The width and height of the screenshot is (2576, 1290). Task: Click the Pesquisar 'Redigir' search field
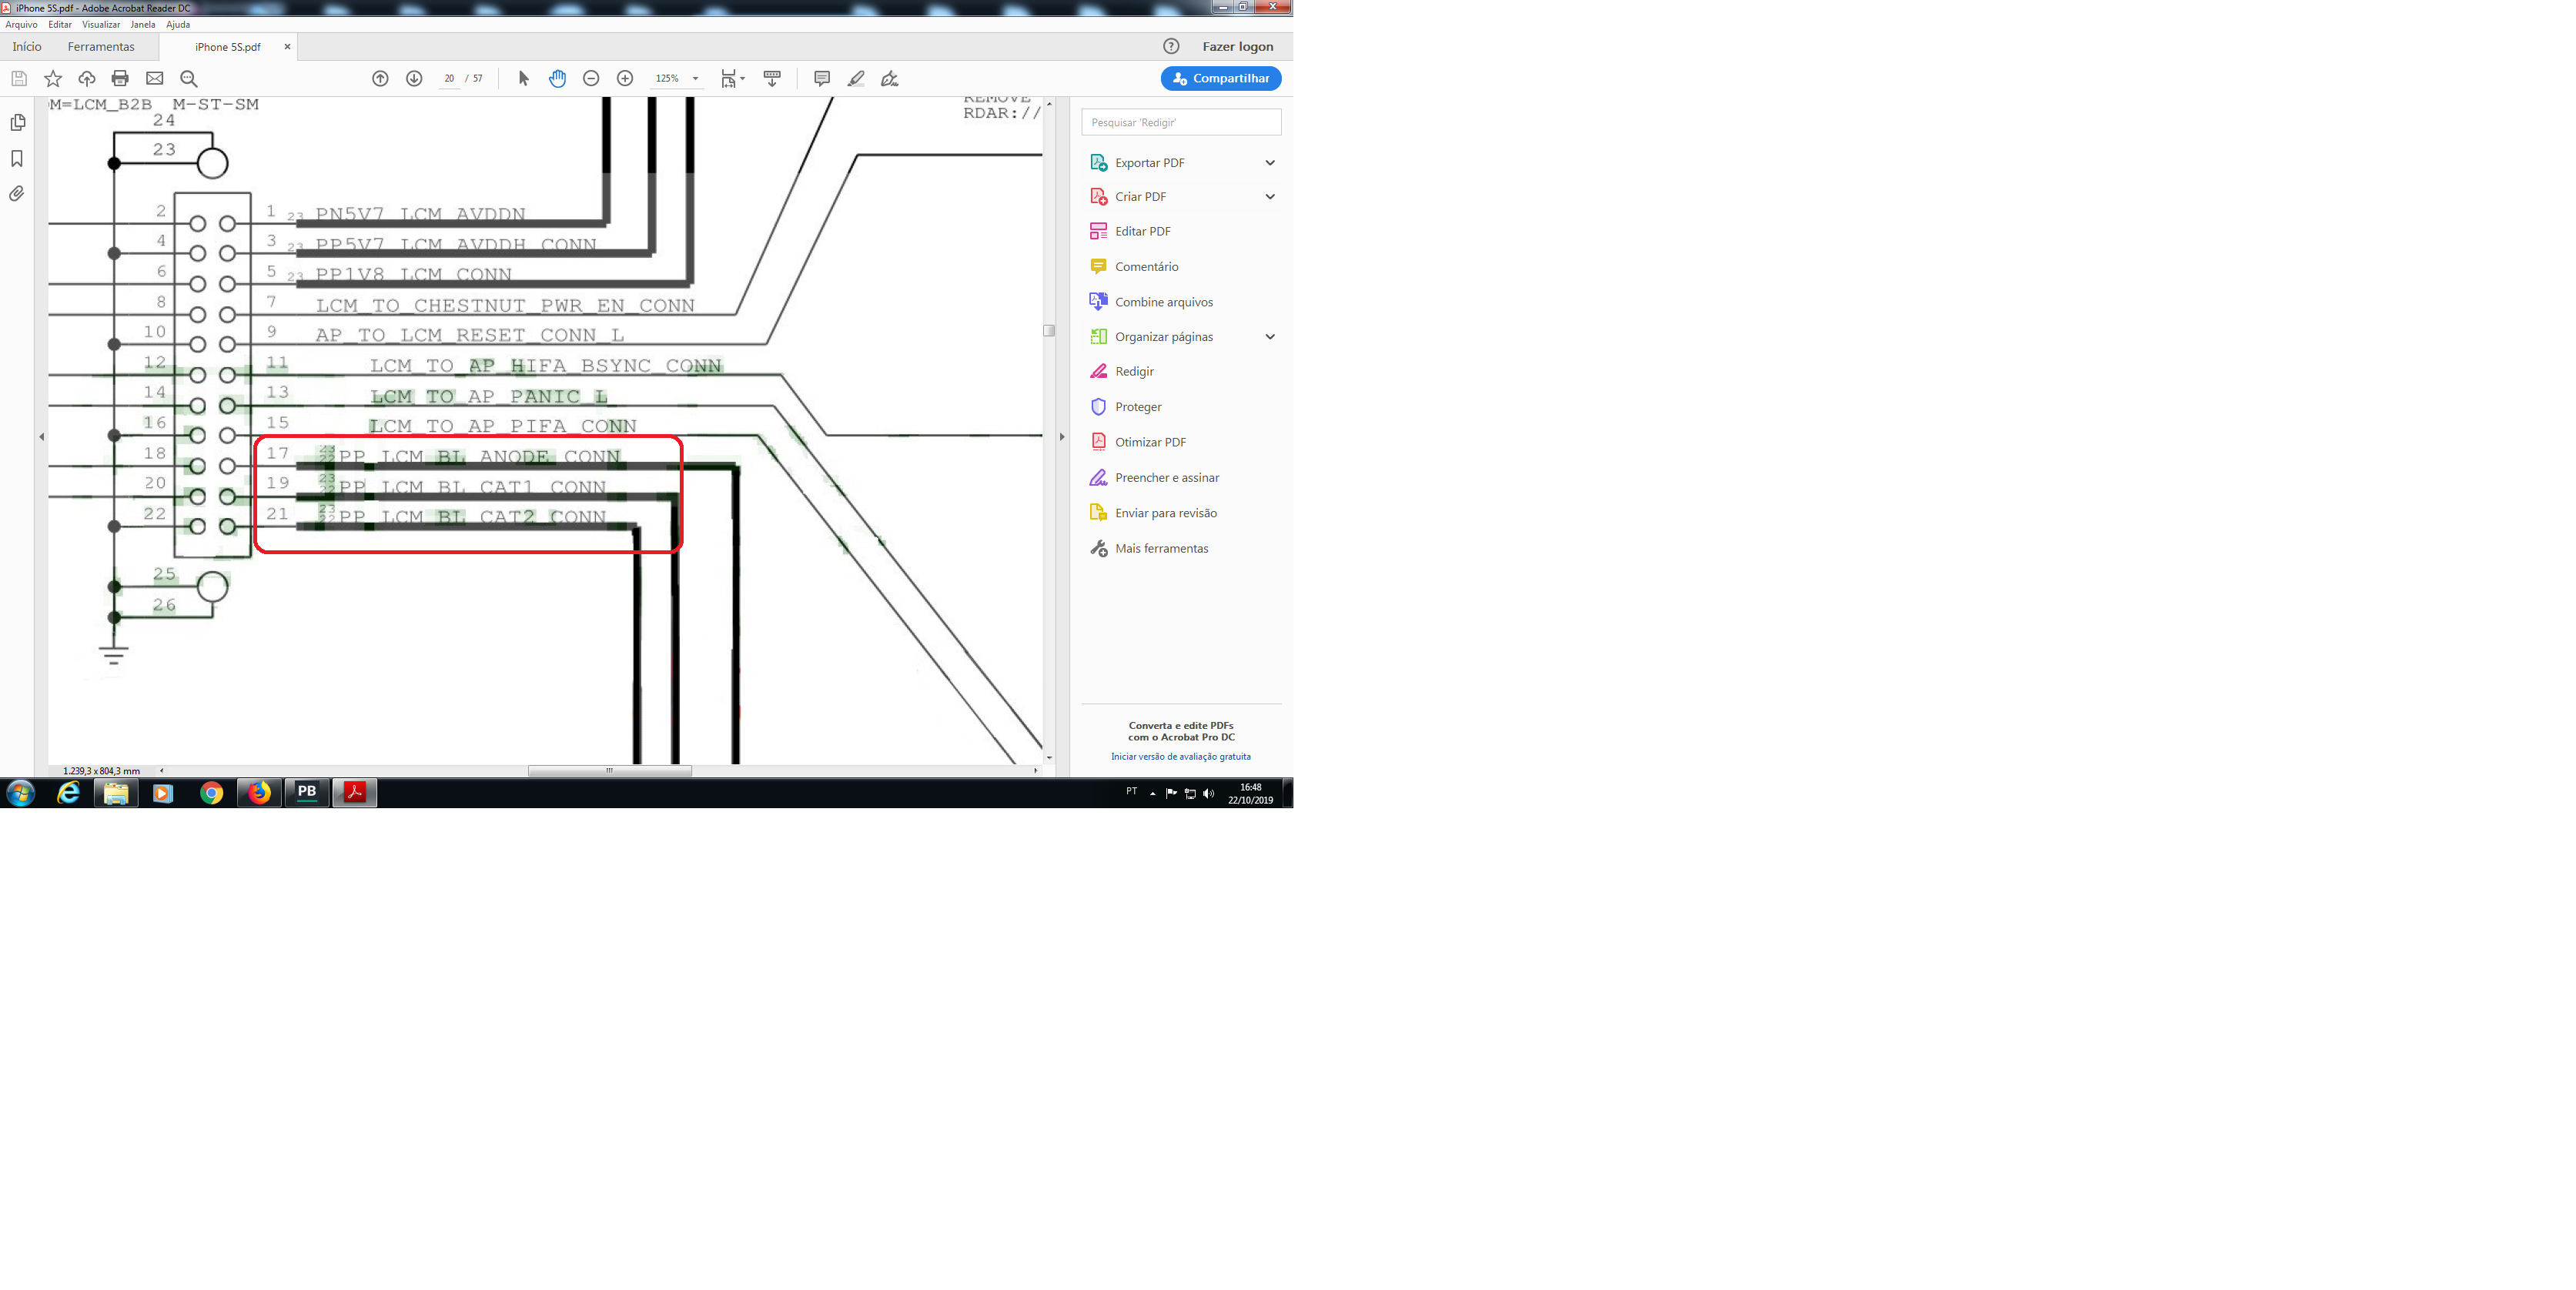coord(1181,122)
